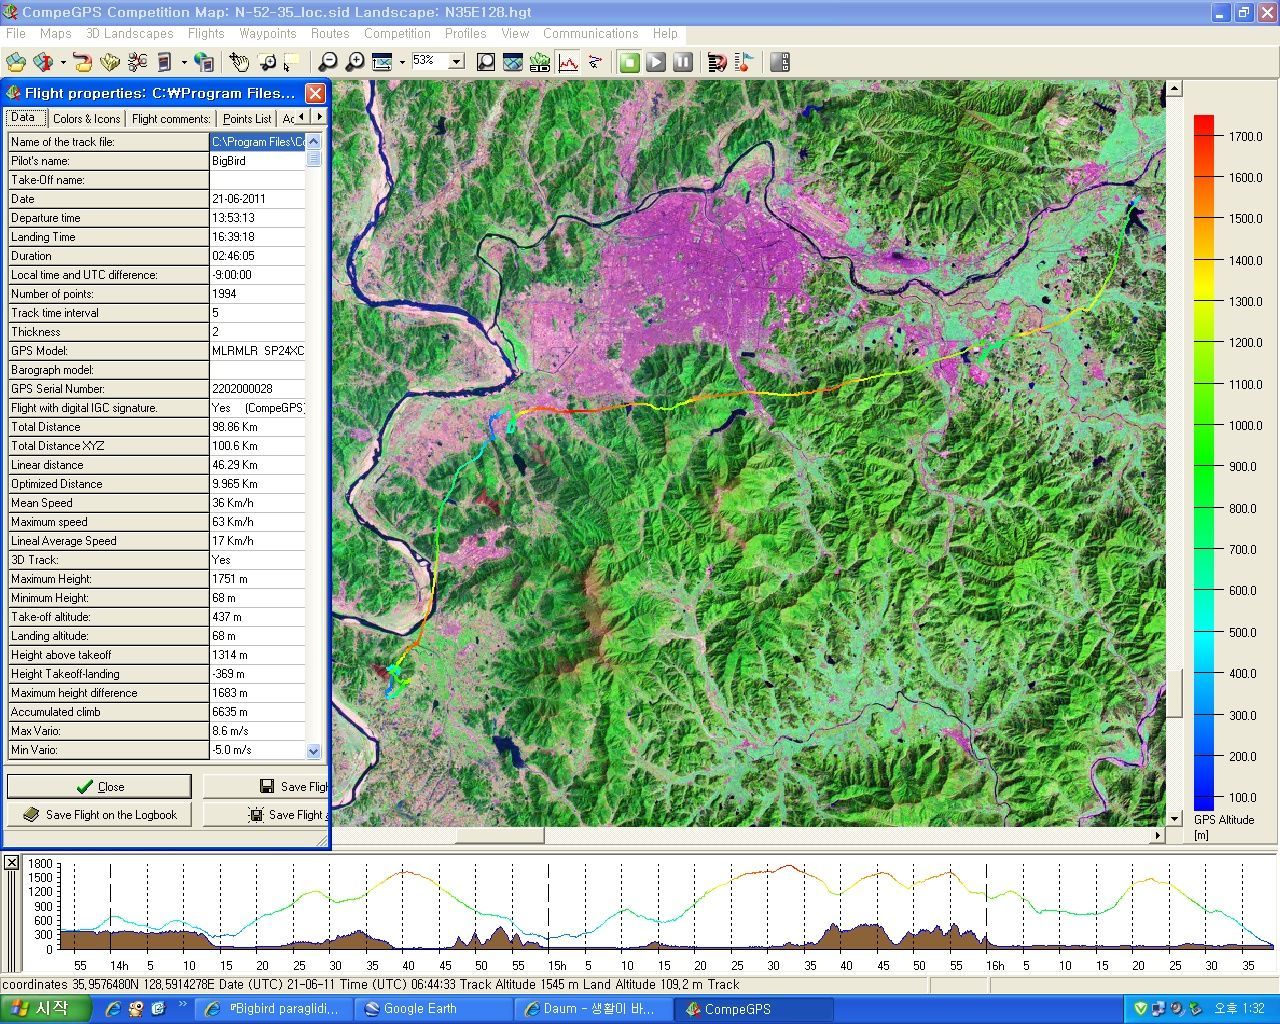Click Save Flight on the Logbook button

coord(99,815)
